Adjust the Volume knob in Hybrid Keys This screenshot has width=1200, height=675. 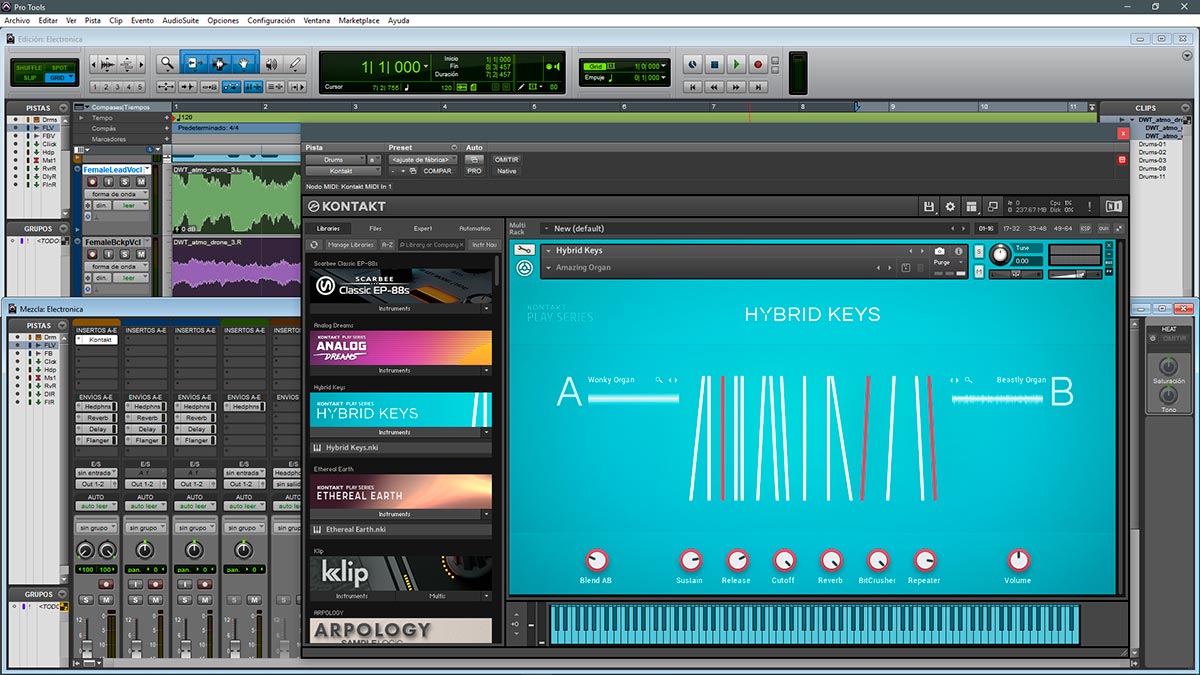click(1018, 561)
